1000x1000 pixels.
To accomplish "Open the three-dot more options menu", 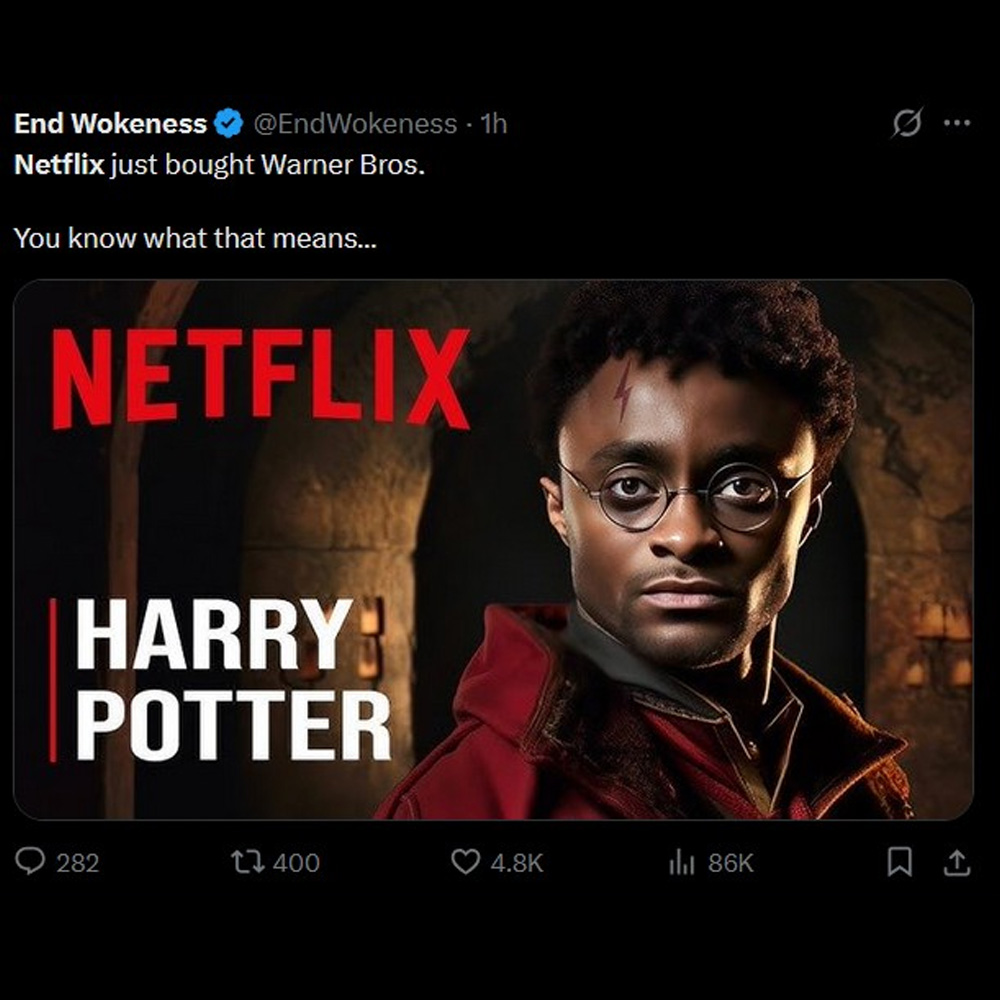I will pyautogui.click(x=957, y=123).
